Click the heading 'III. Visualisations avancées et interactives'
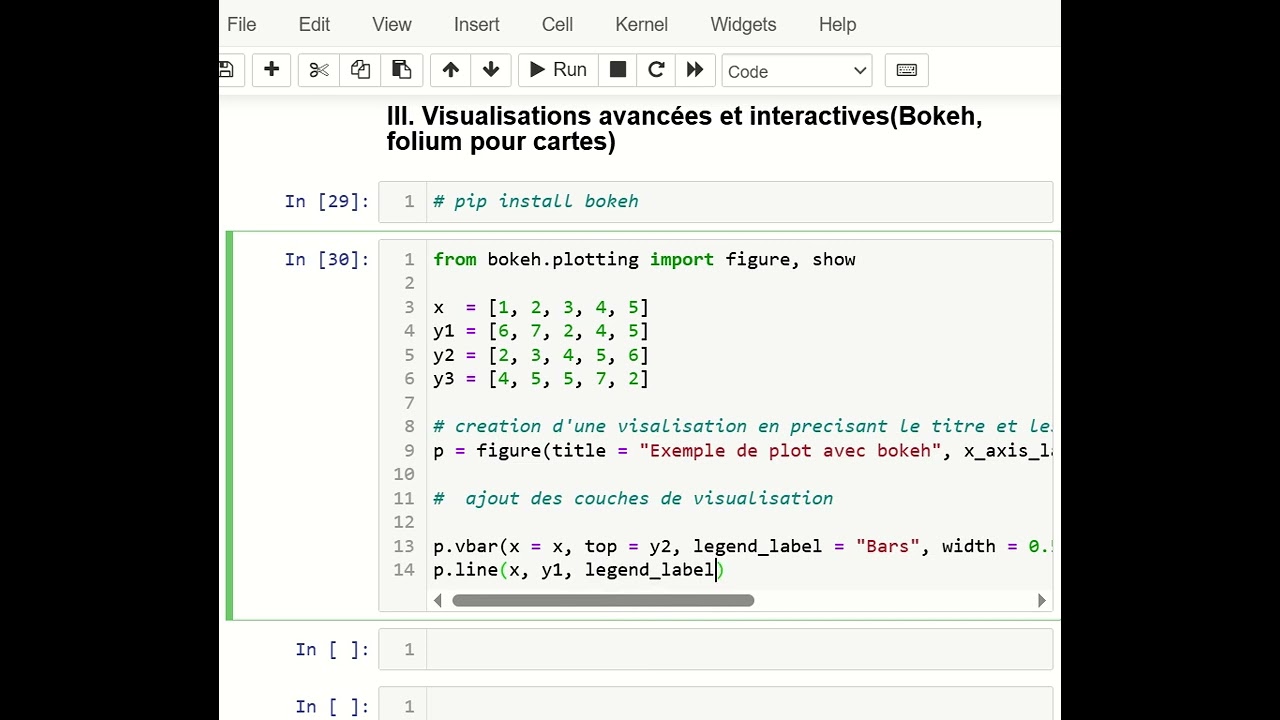Viewport: 1280px width, 720px height. 684,129
